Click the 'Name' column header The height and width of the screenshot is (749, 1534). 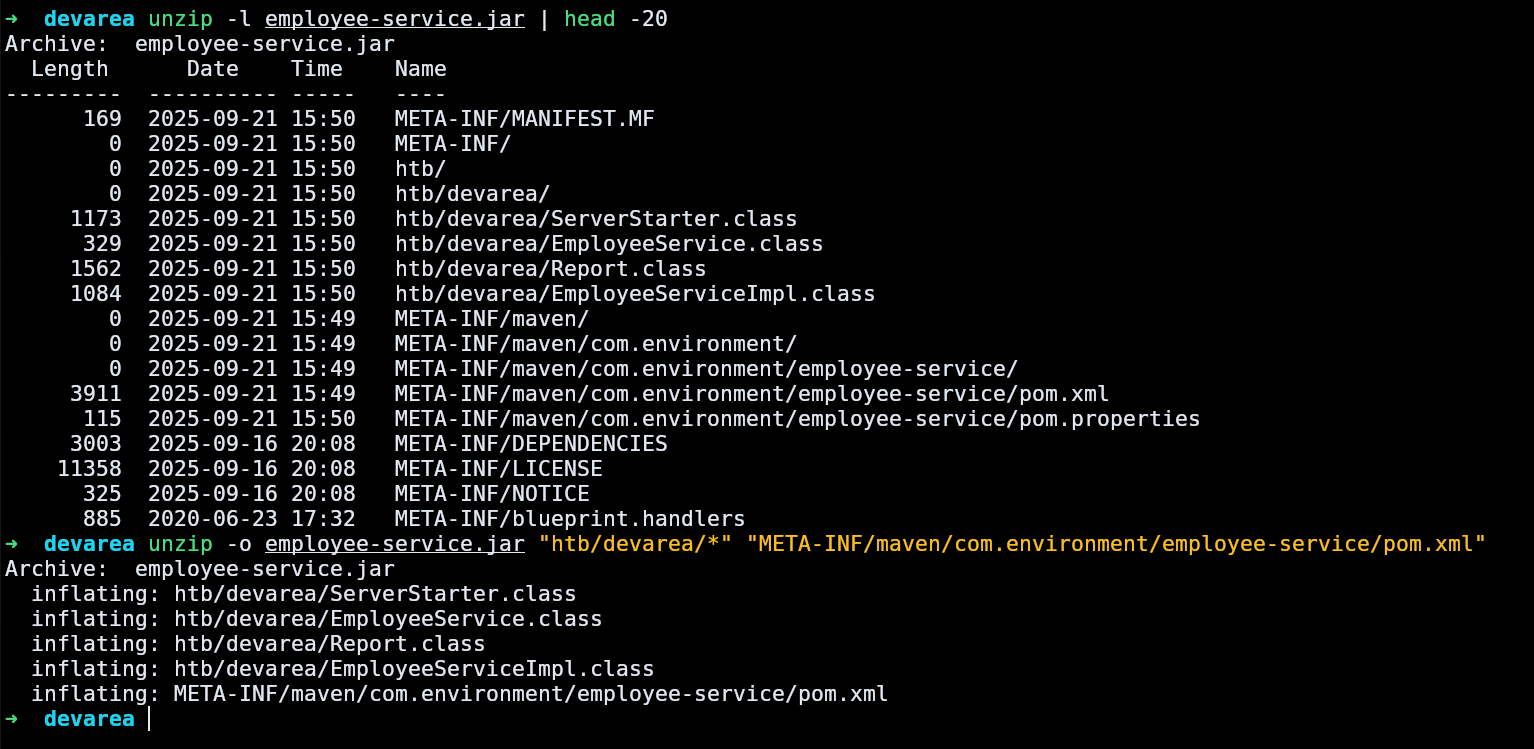[x=421, y=69]
